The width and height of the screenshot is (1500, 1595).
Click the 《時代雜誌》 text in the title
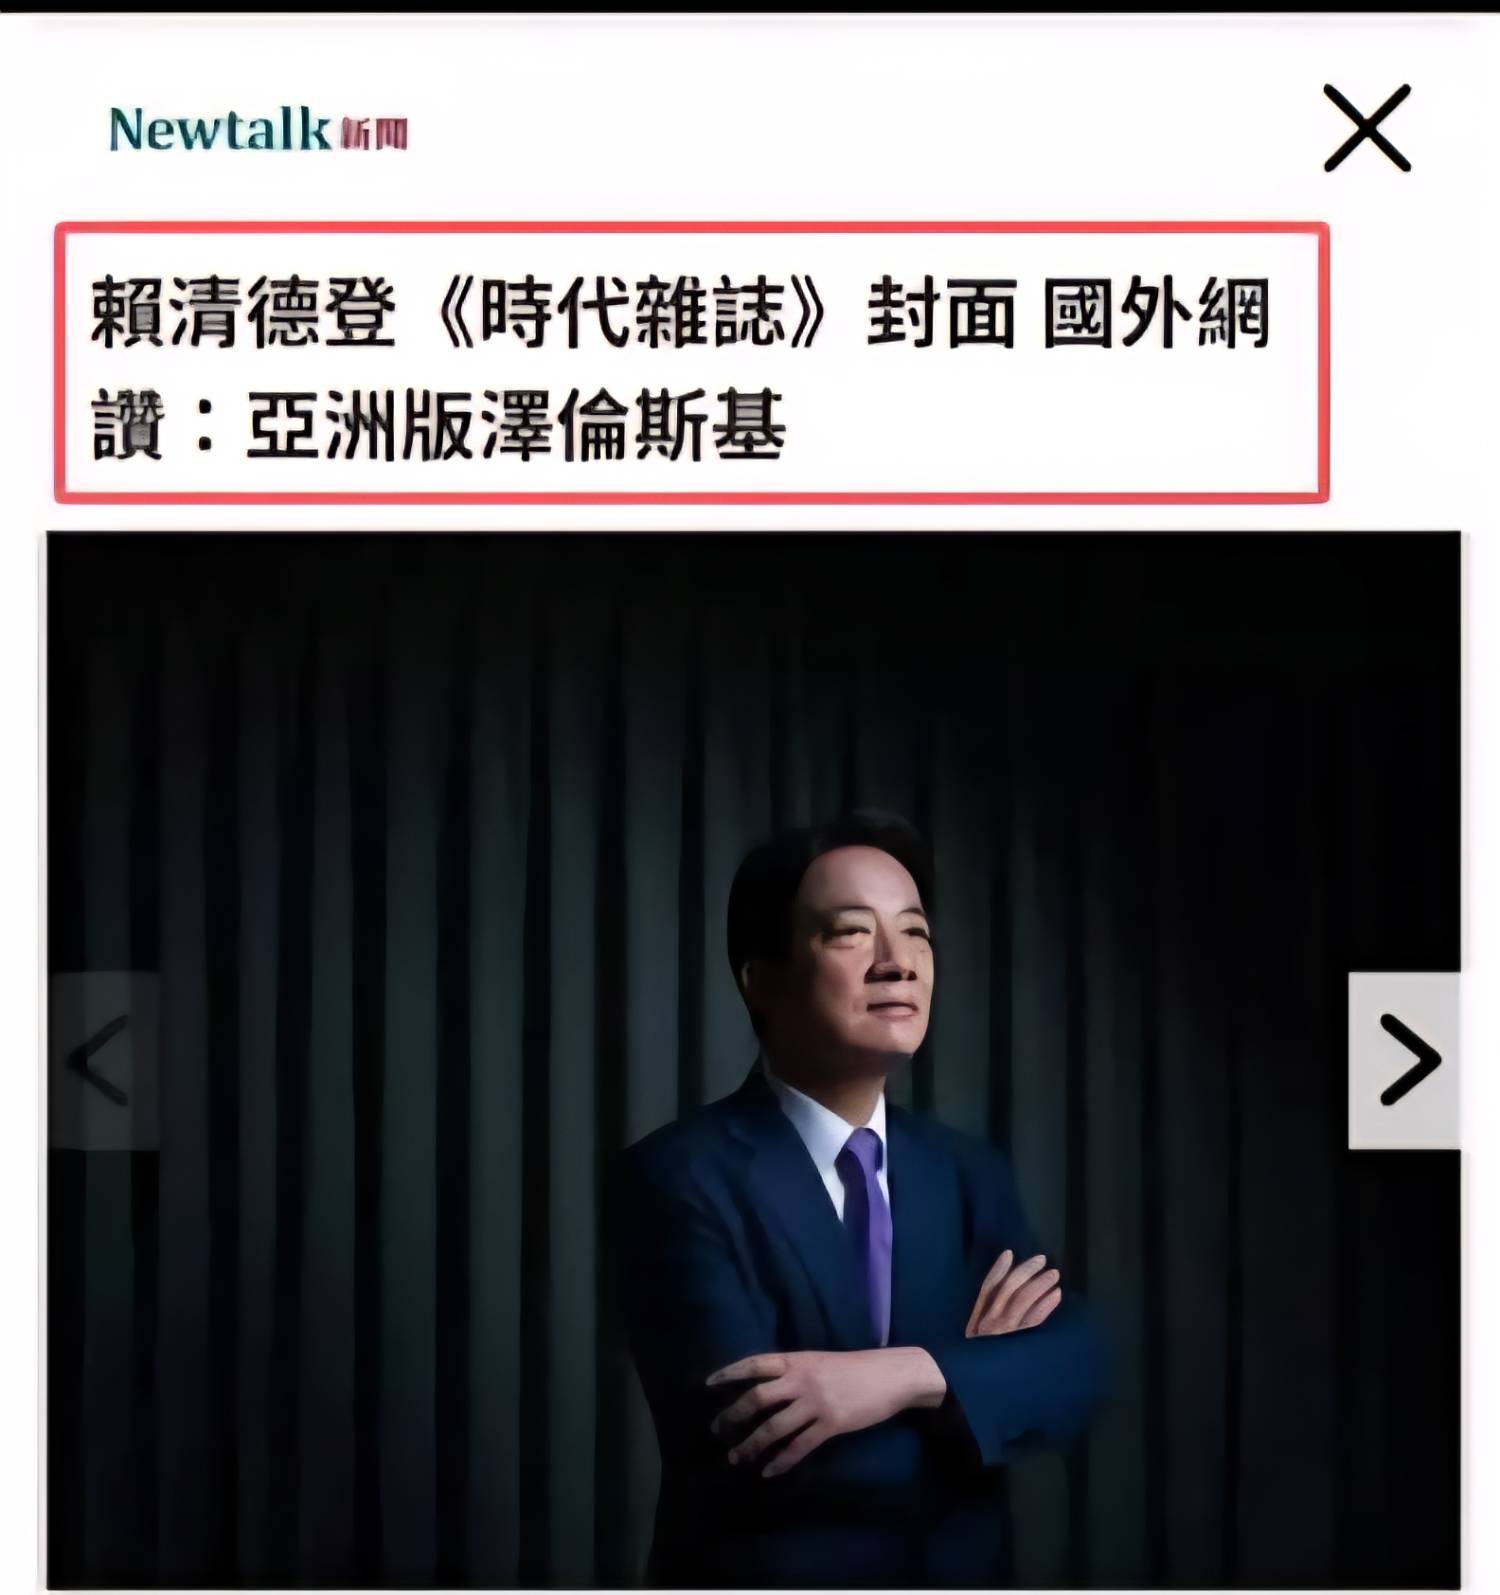pyautogui.click(x=633, y=314)
